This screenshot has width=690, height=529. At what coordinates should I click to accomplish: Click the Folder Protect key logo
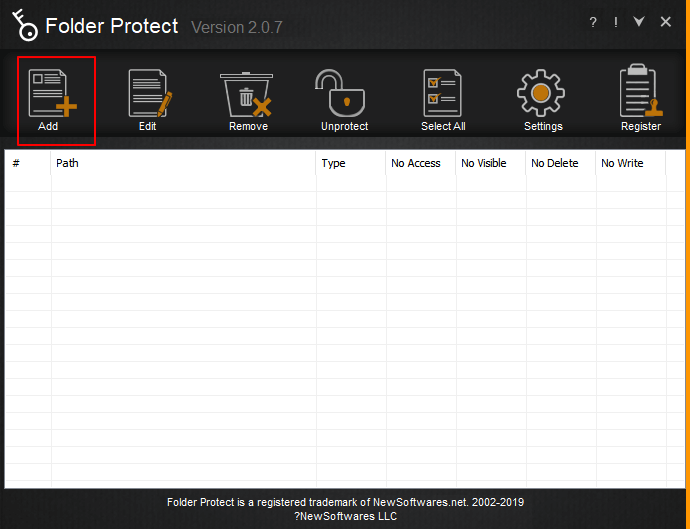click(x=22, y=24)
